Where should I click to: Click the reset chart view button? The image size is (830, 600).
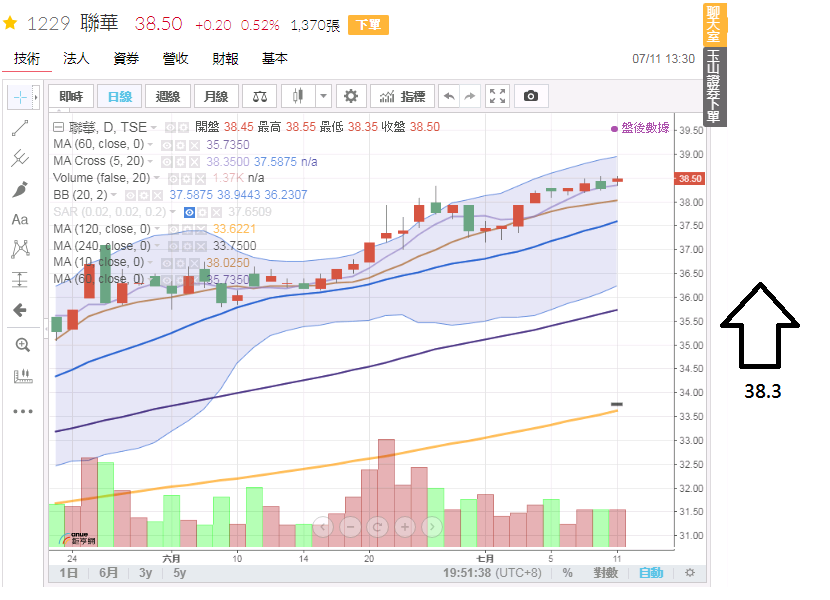tap(377, 527)
